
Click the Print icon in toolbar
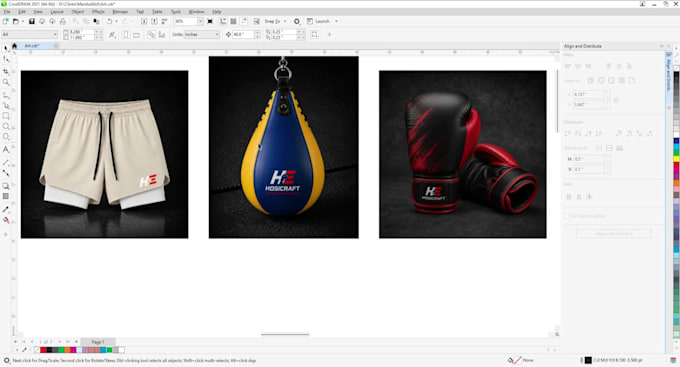[x=62, y=21]
